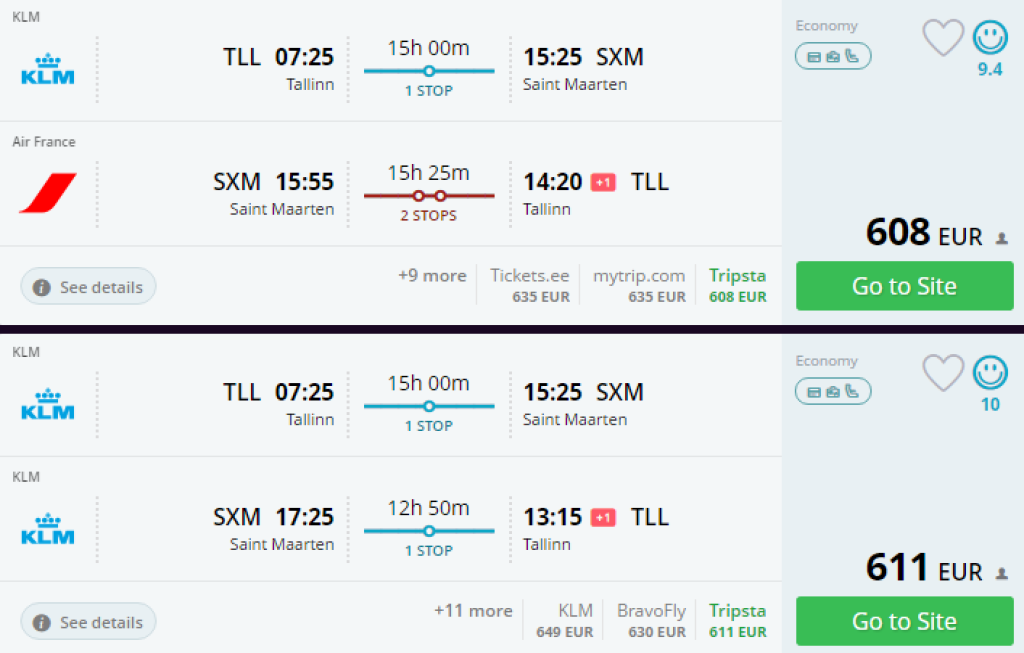1024x653 pixels.
Task: Click the Air France logo
Action: (x=48, y=193)
